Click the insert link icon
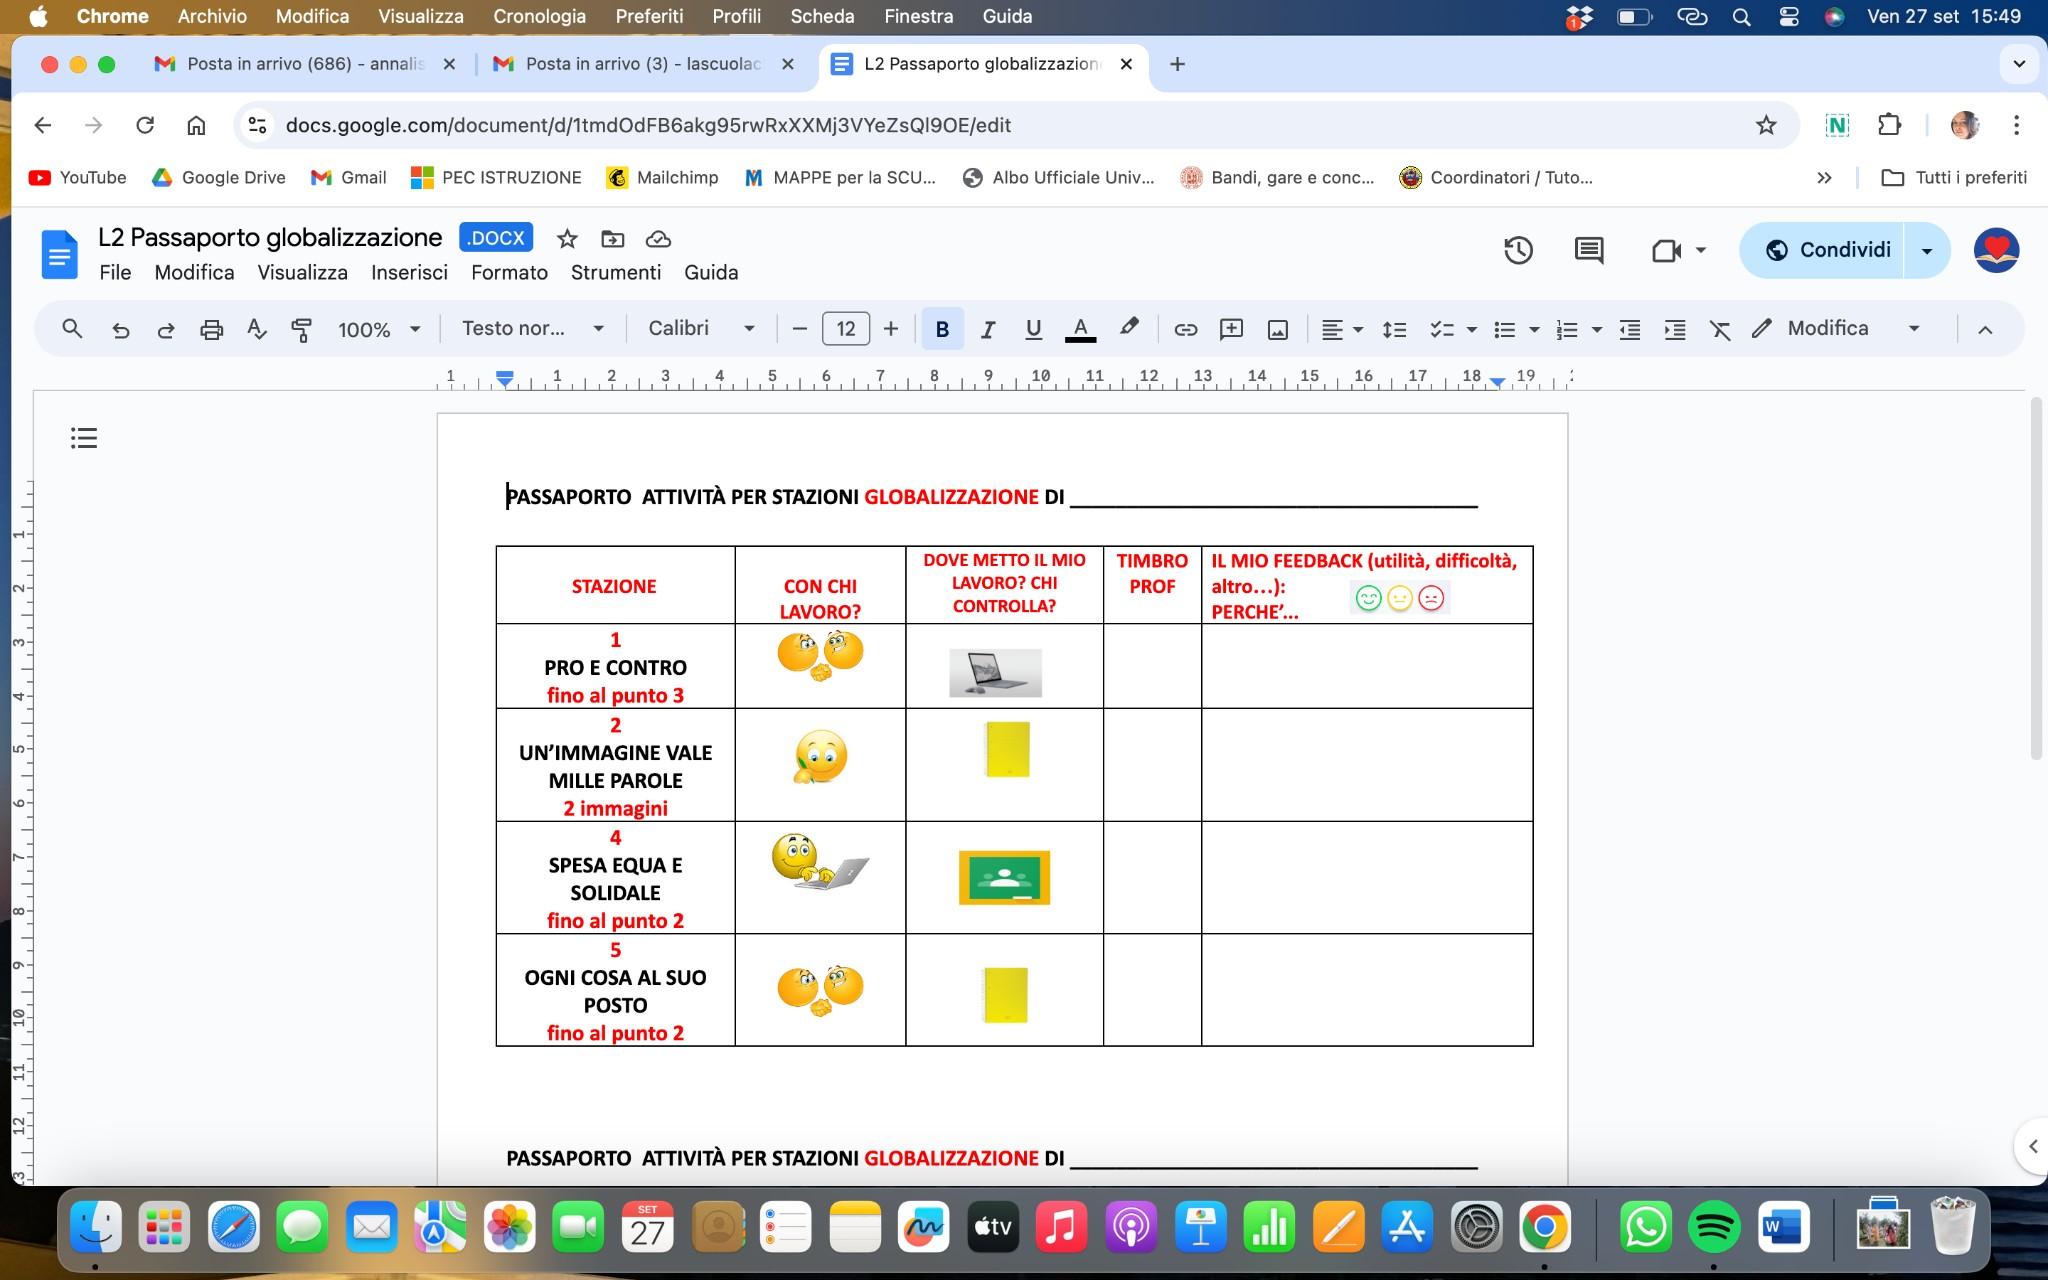 (x=1185, y=329)
